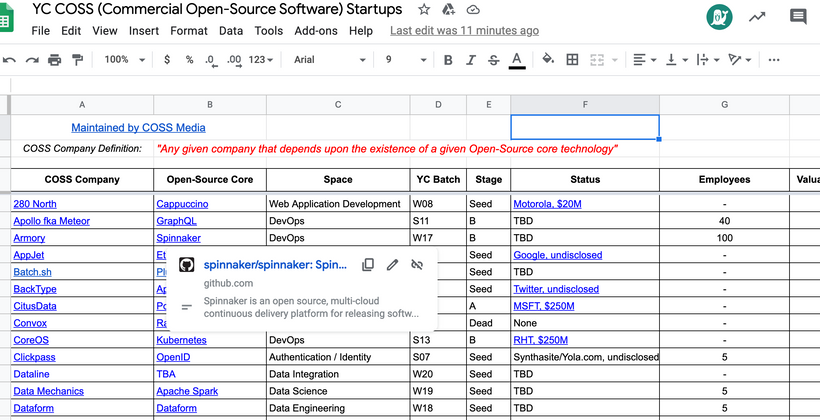The image size is (820, 420).
Task: Open the Arial font dropdown
Action: 329,60
